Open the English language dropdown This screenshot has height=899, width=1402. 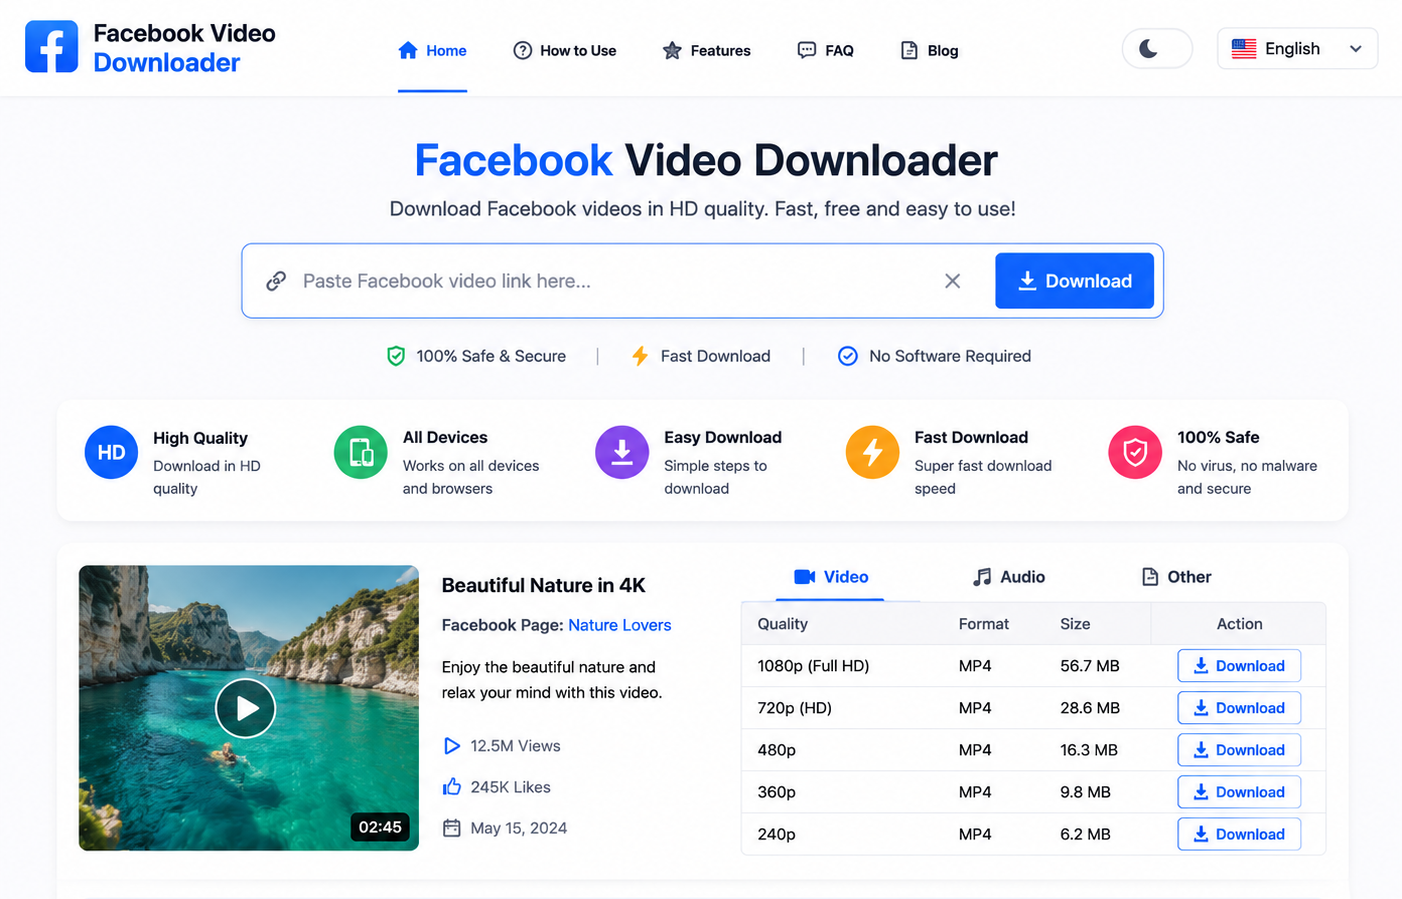pyautogui.click(x=1297, y=49)
